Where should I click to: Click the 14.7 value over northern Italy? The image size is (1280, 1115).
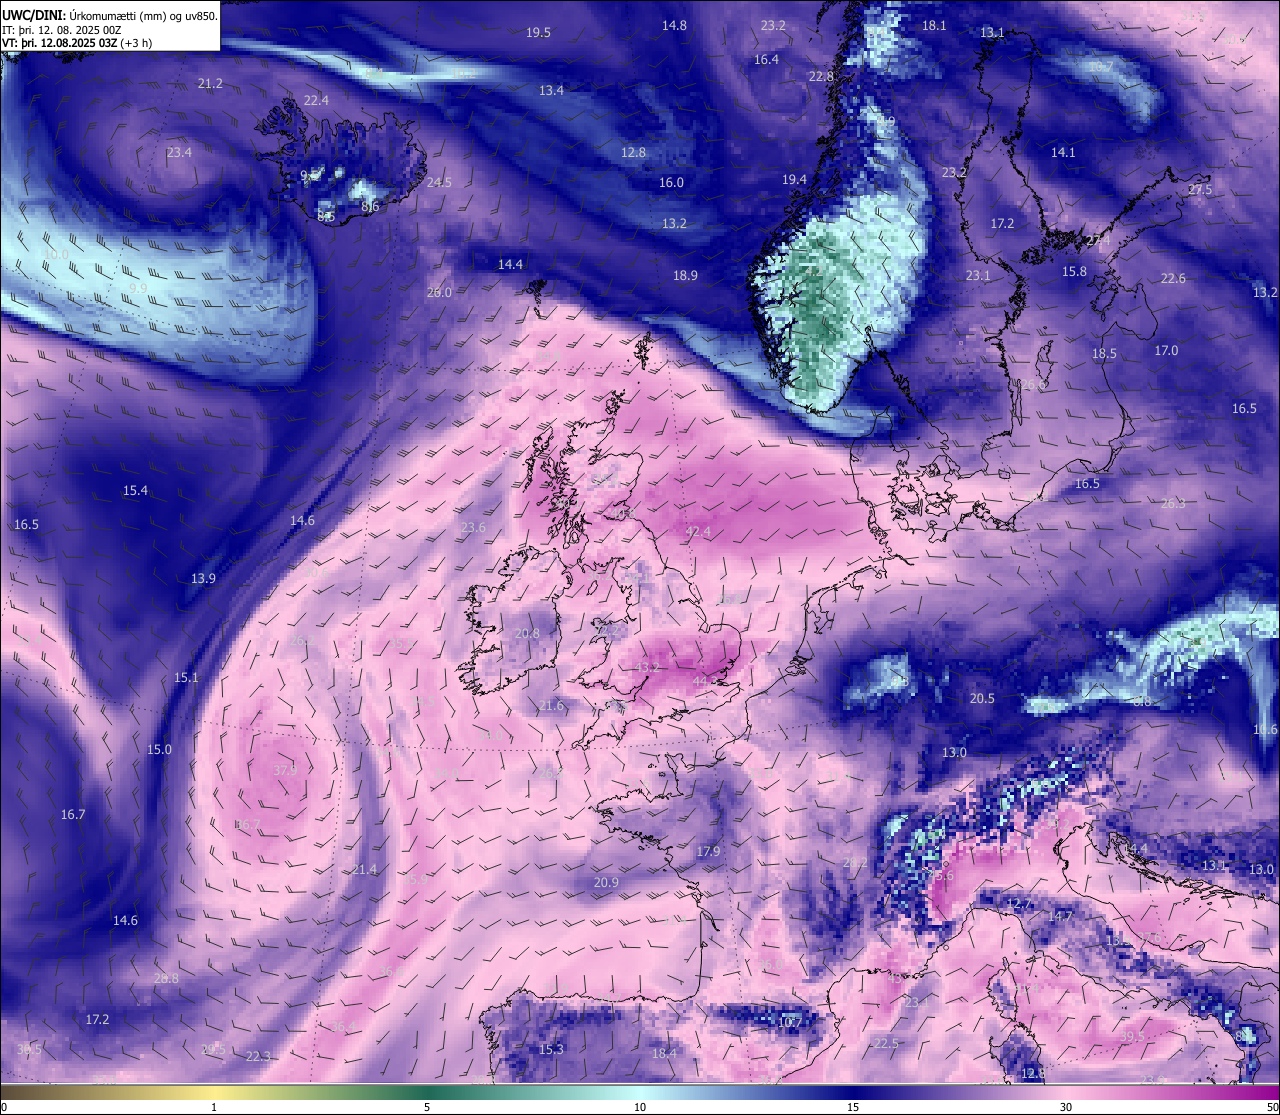point(1059,917)
